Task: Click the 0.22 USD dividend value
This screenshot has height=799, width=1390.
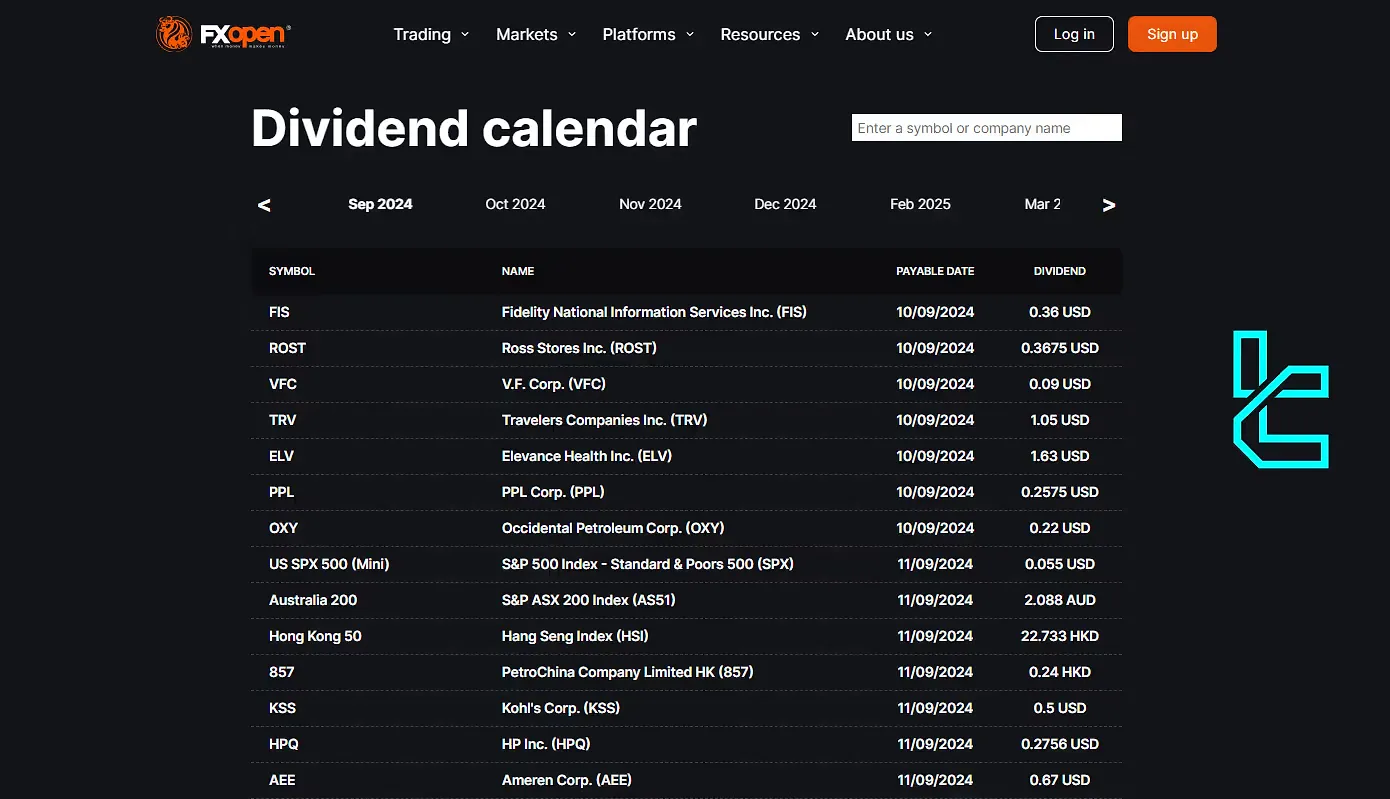Action: (1060, 528)
